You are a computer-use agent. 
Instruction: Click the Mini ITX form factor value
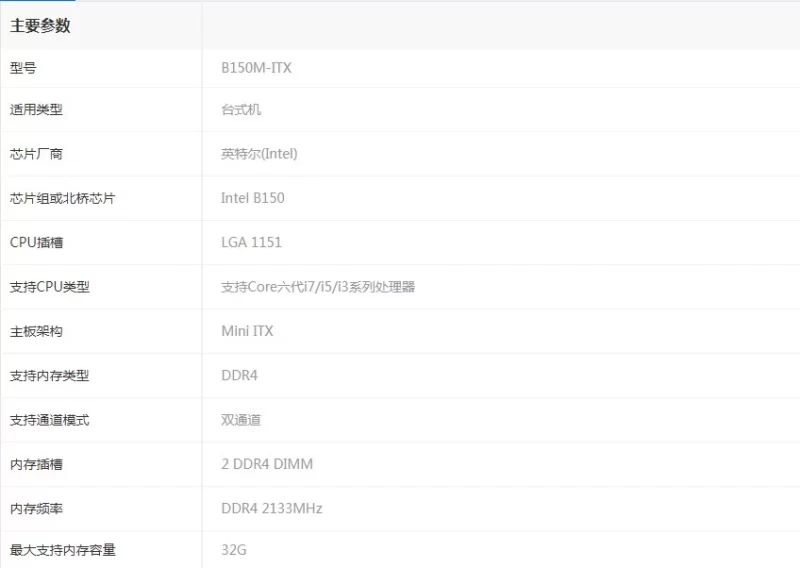(247, 331)
